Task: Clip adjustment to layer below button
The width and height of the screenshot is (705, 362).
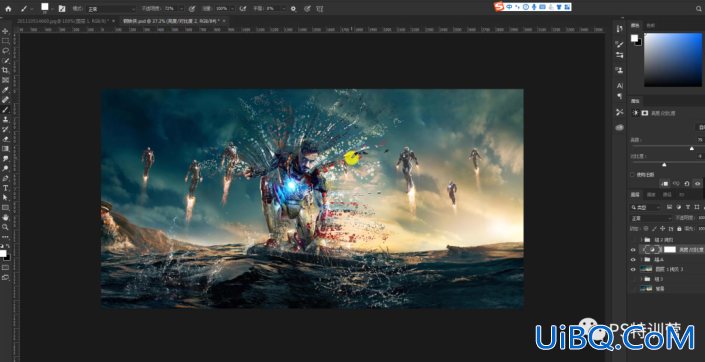Action: [664, 183]
